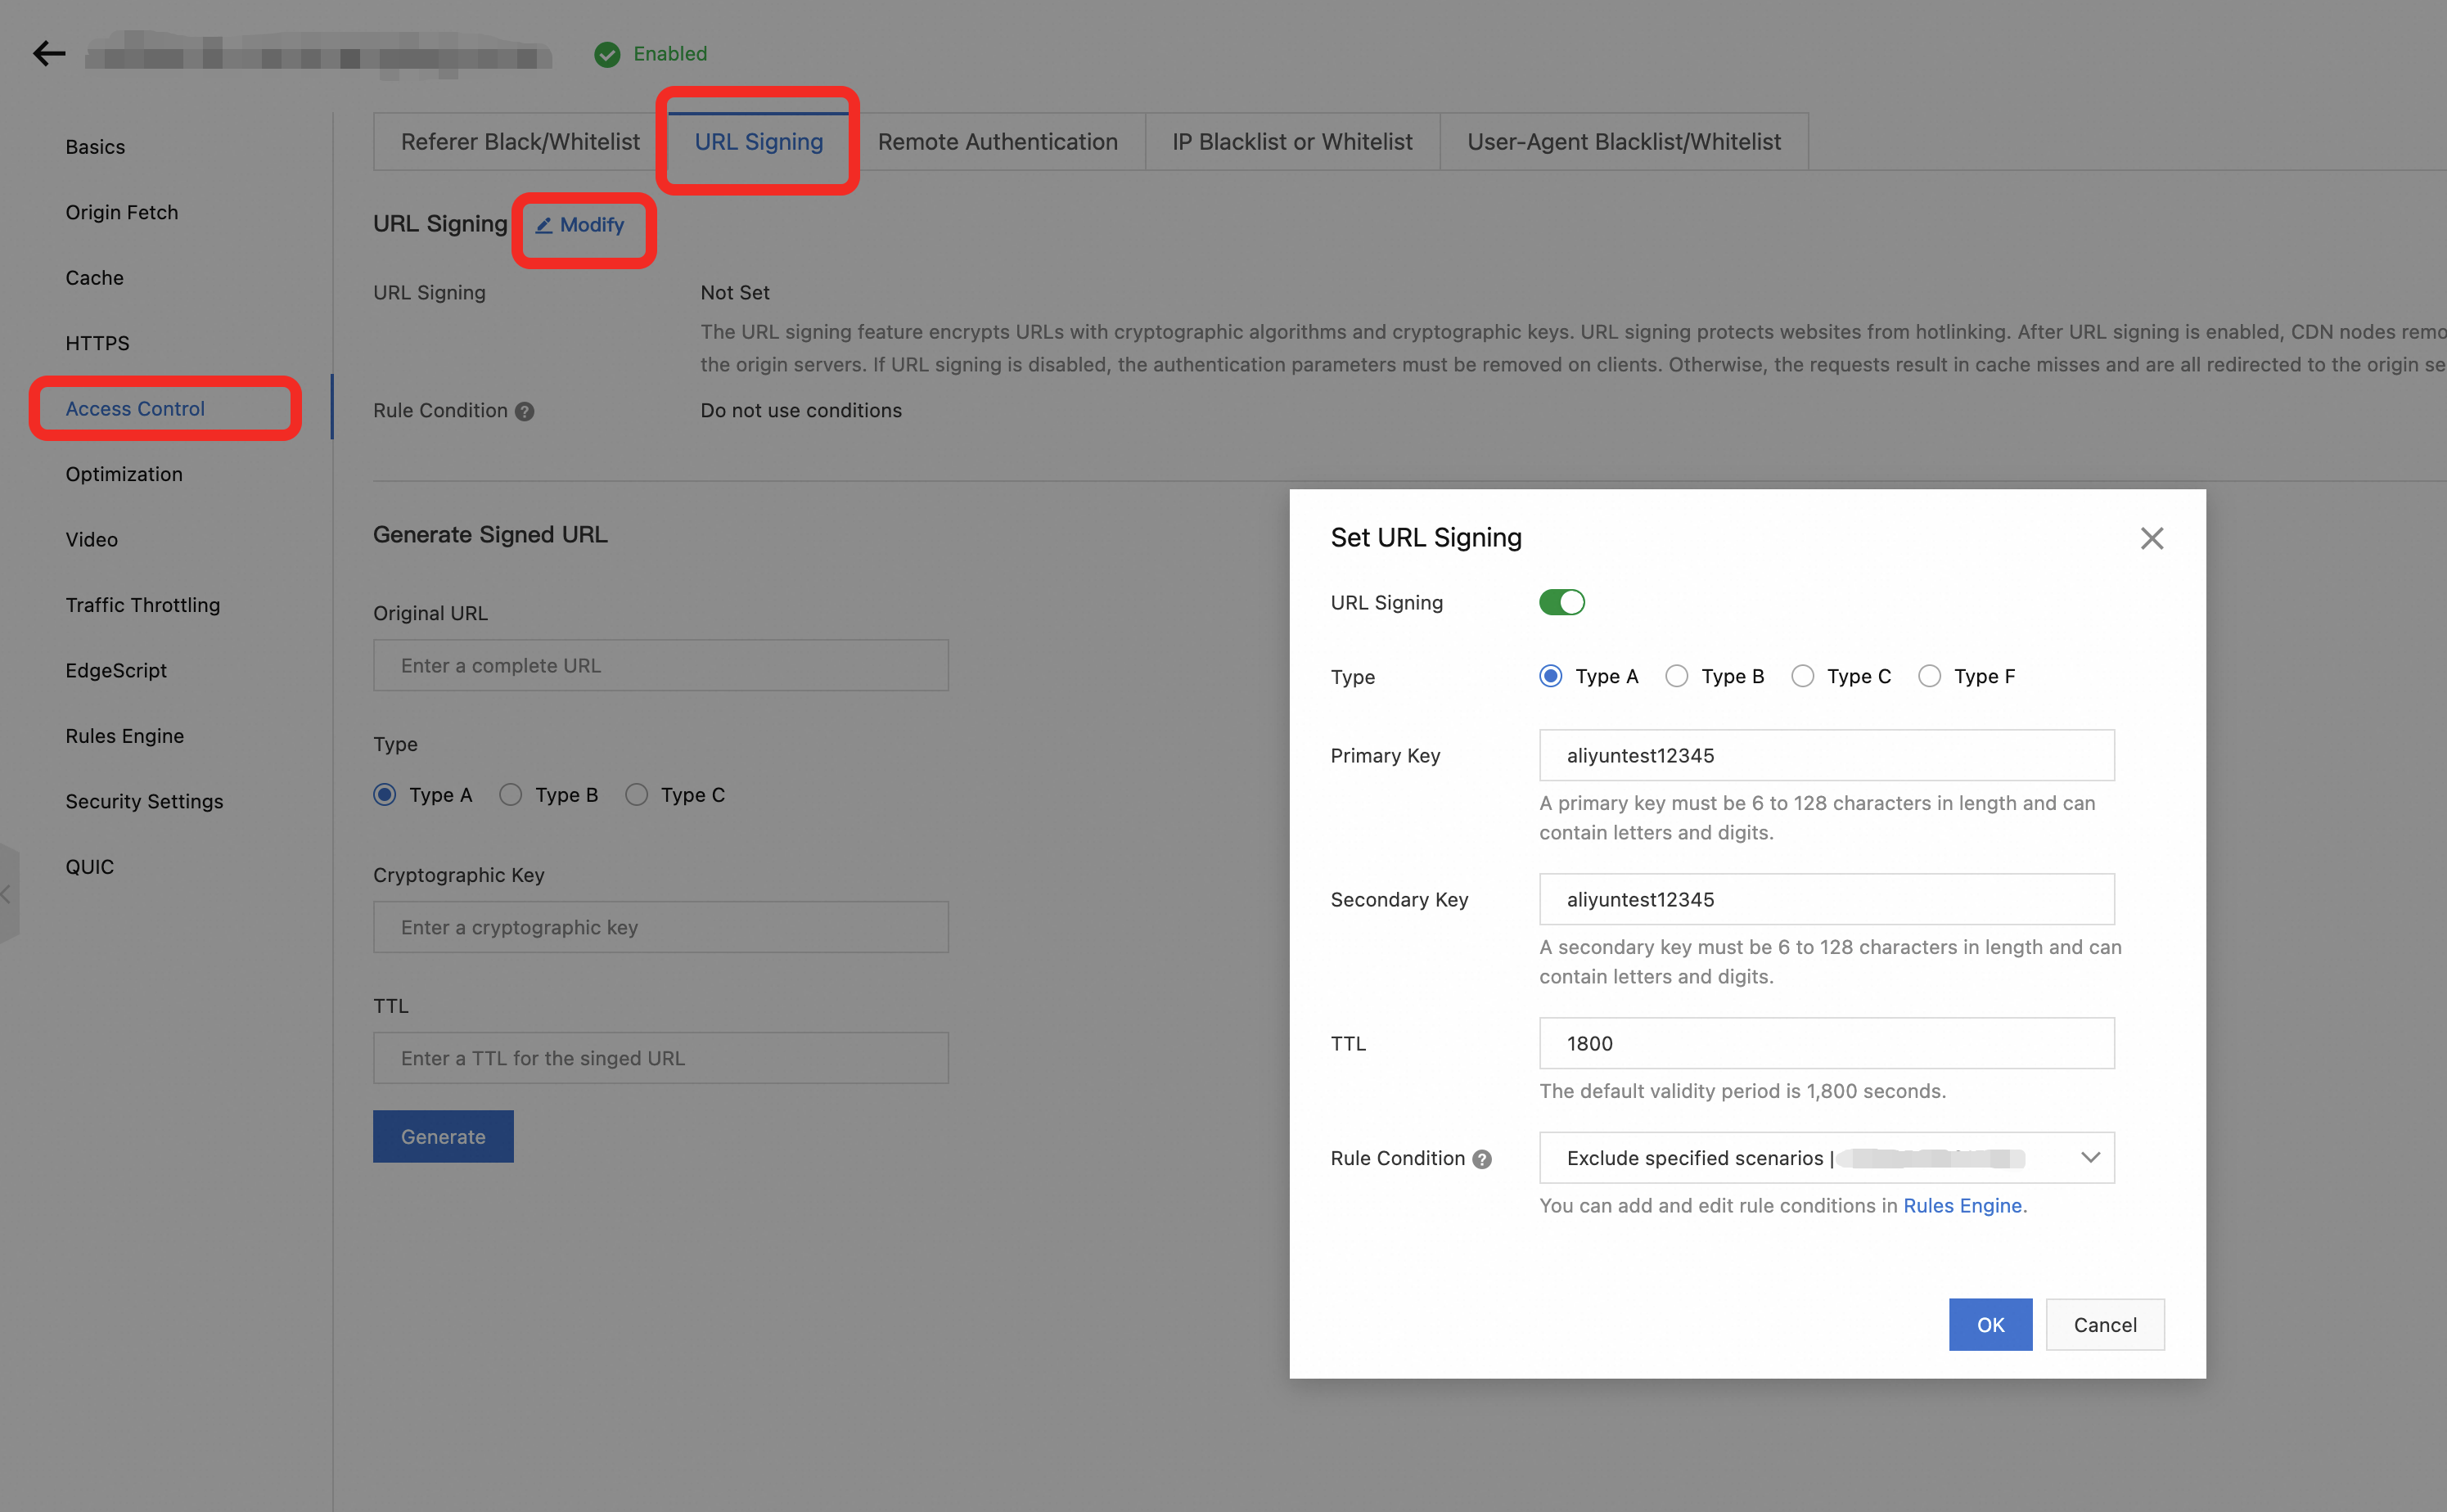Screen dimensions: 2447x1512
Task: Click the Modify pencil link
Action: point(580,225)
